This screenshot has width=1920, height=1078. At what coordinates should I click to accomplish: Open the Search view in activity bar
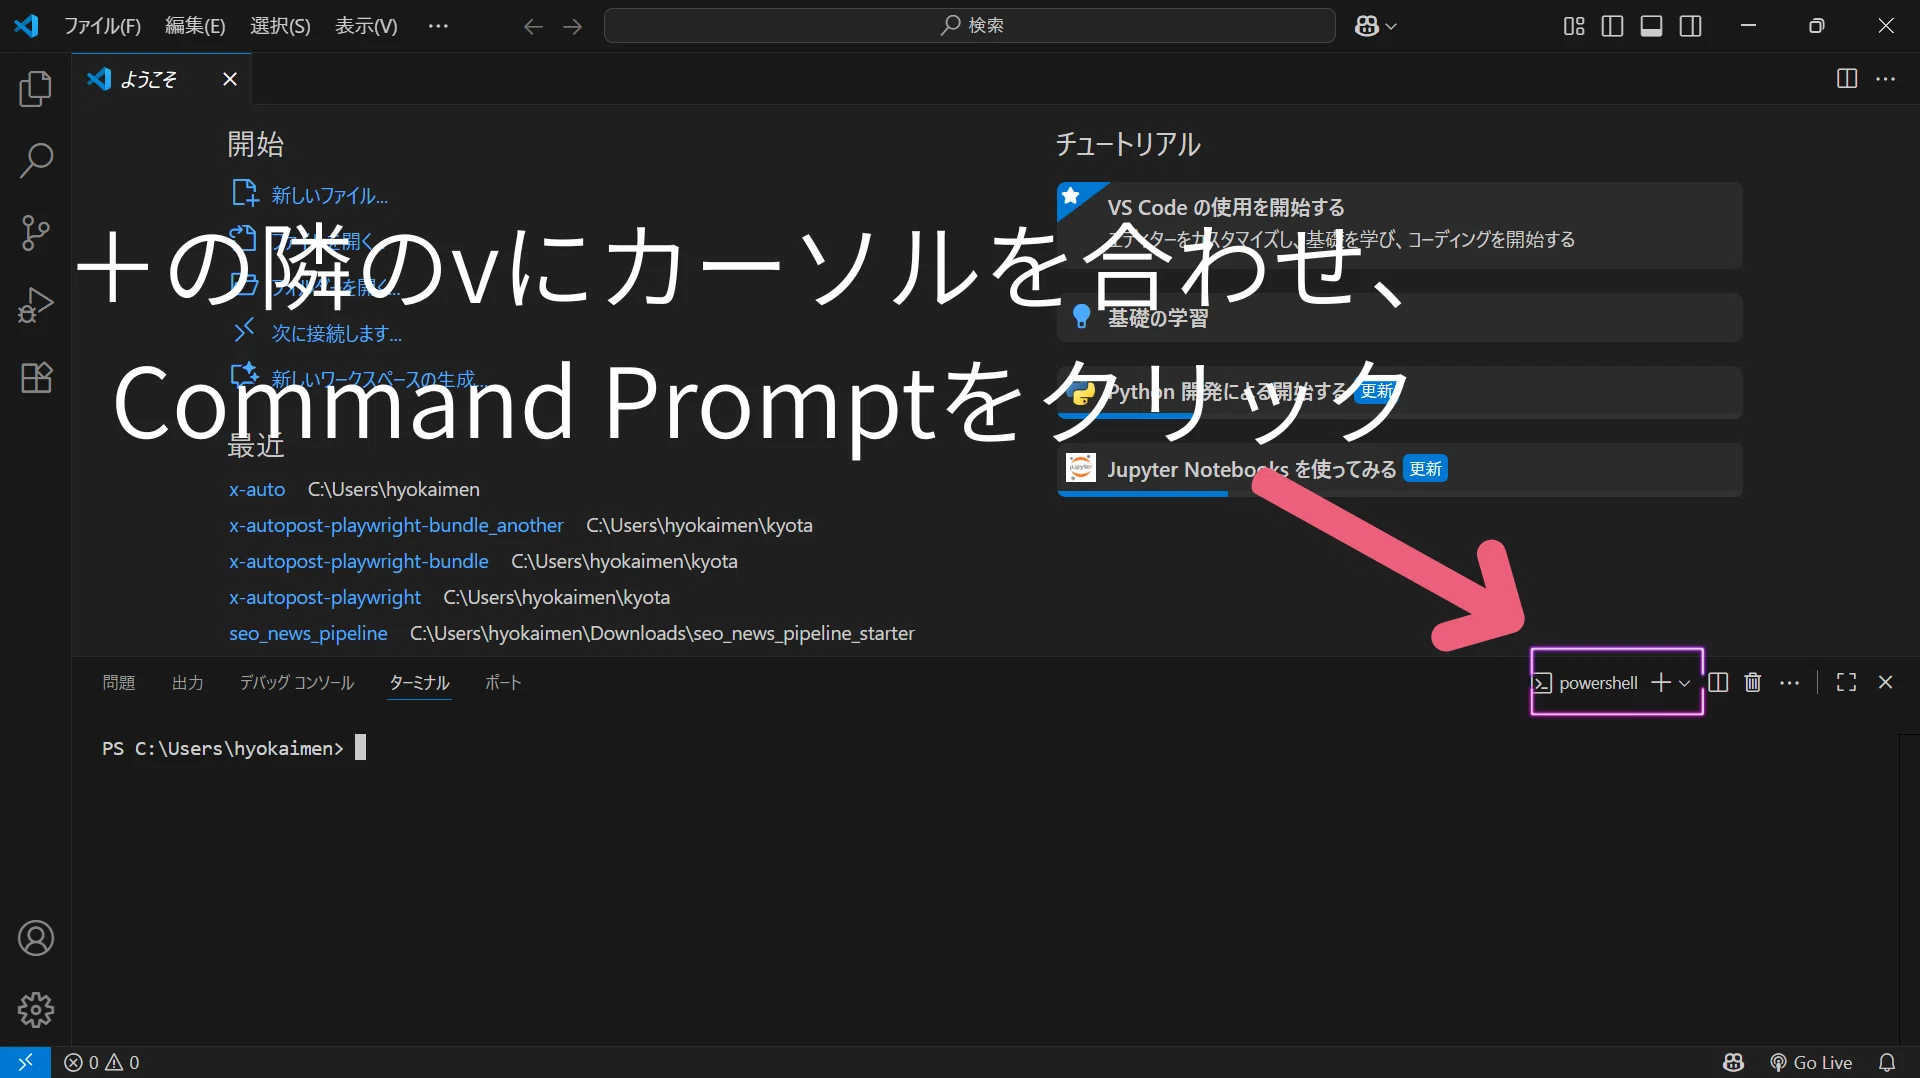click(x=36, y=160)
